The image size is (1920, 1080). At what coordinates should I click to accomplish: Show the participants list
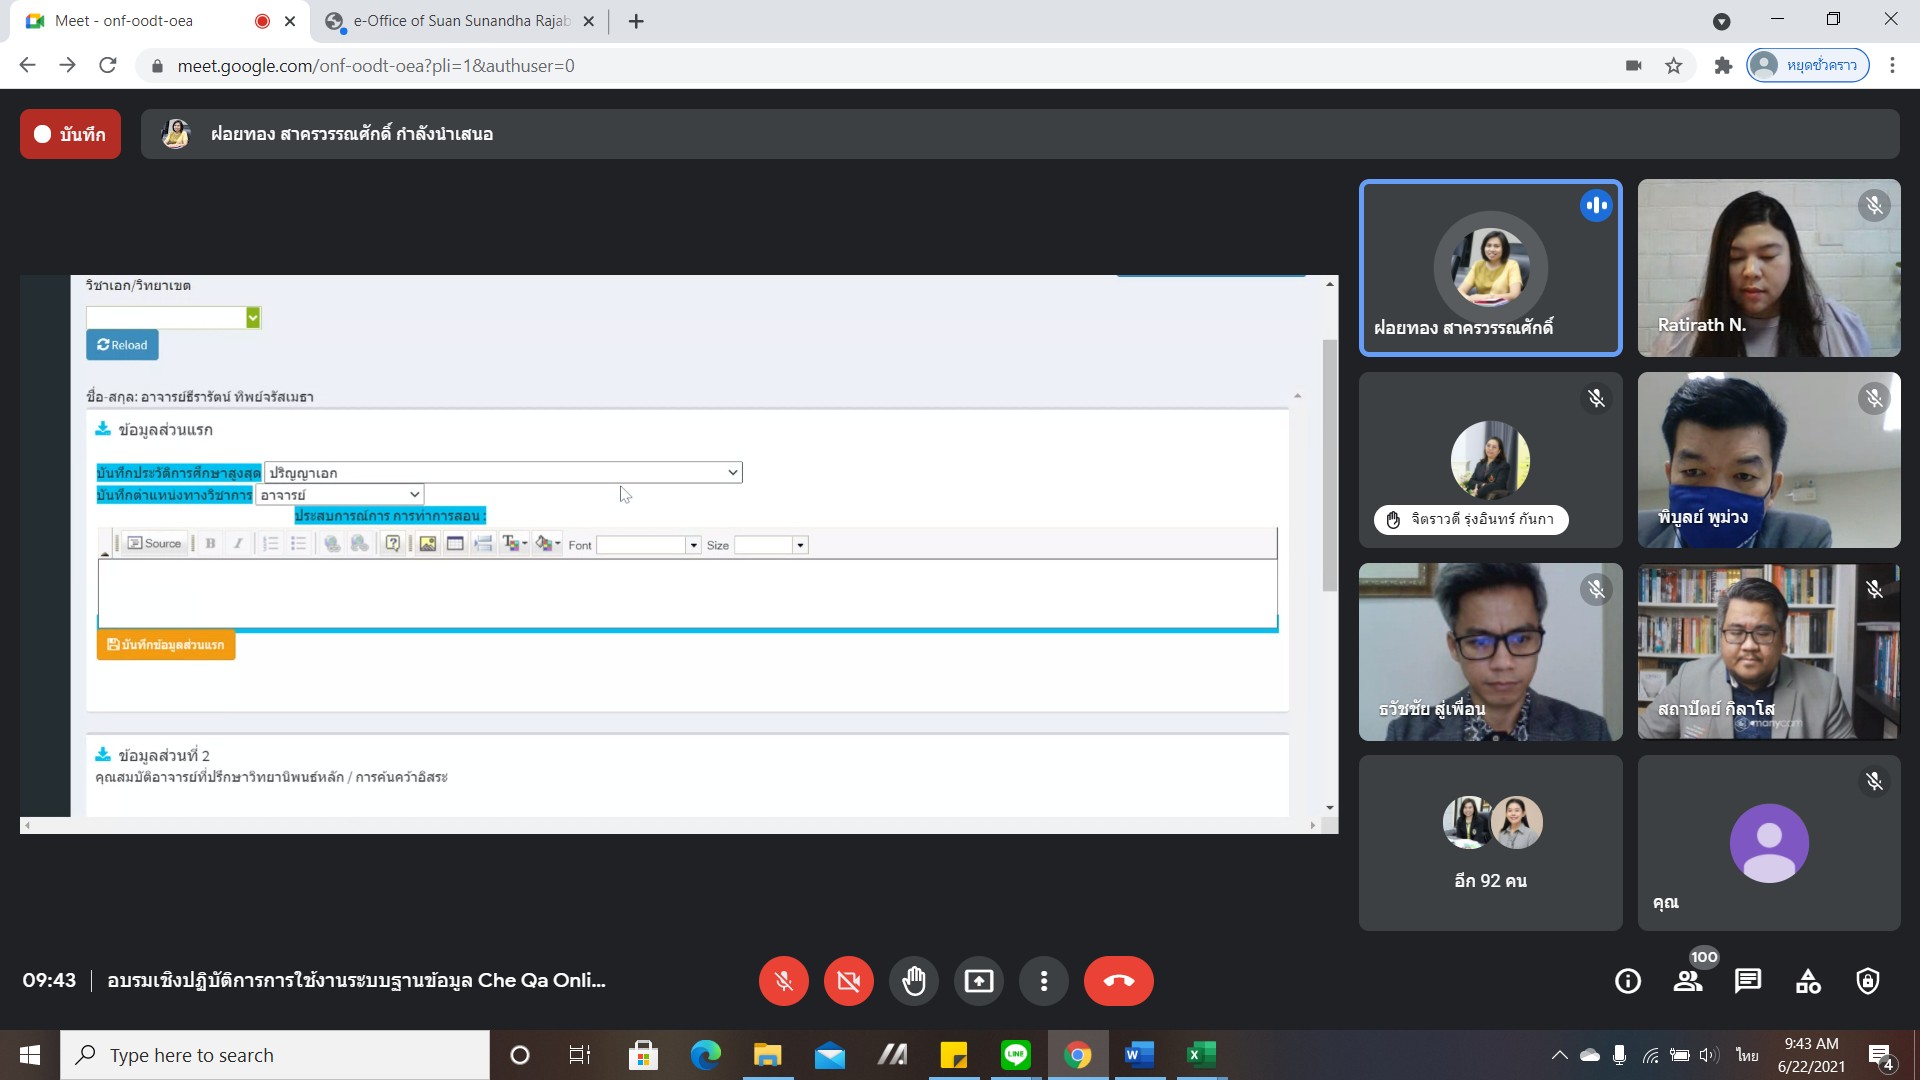(1688, 981)
